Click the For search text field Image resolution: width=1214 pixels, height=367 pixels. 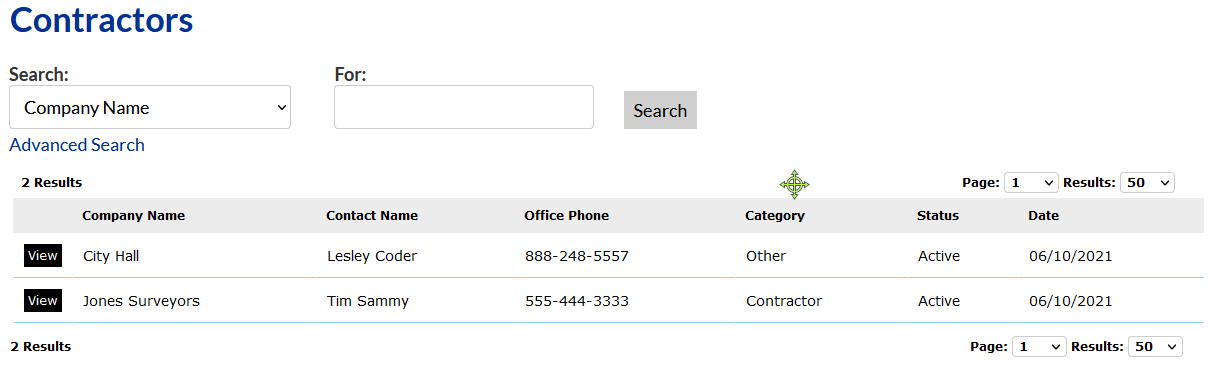click(464, 107)
